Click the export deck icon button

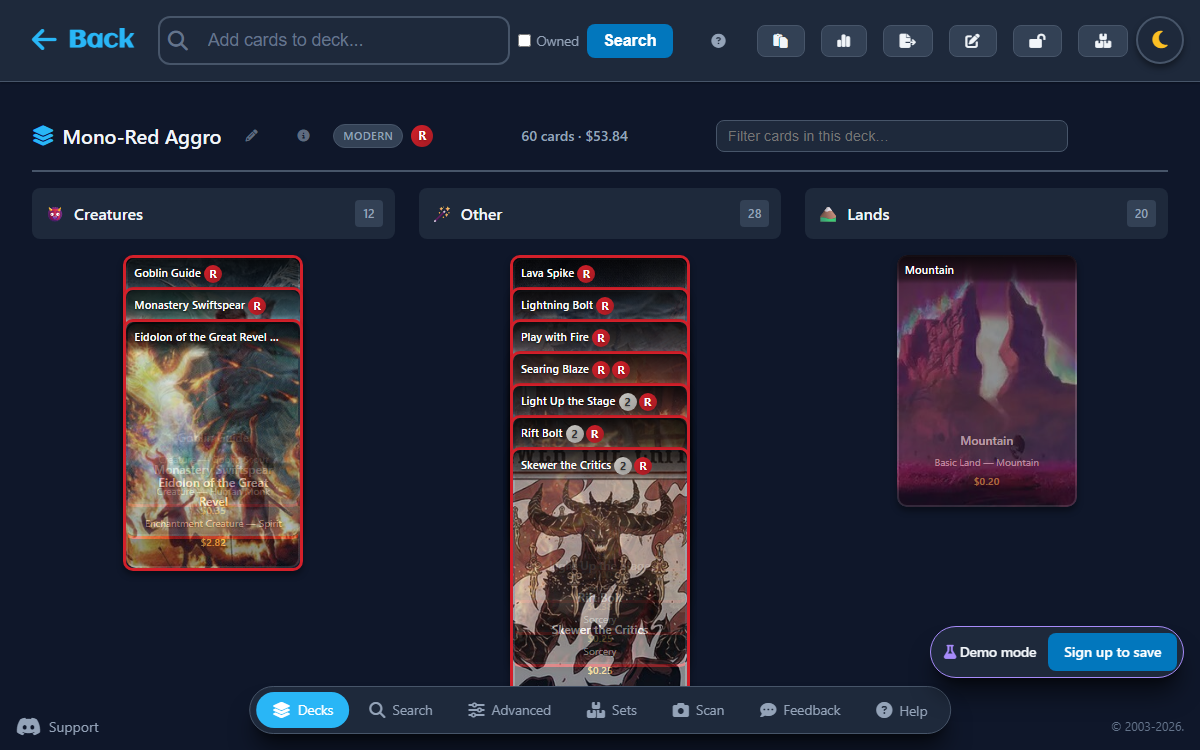click(x=908, y=41)
